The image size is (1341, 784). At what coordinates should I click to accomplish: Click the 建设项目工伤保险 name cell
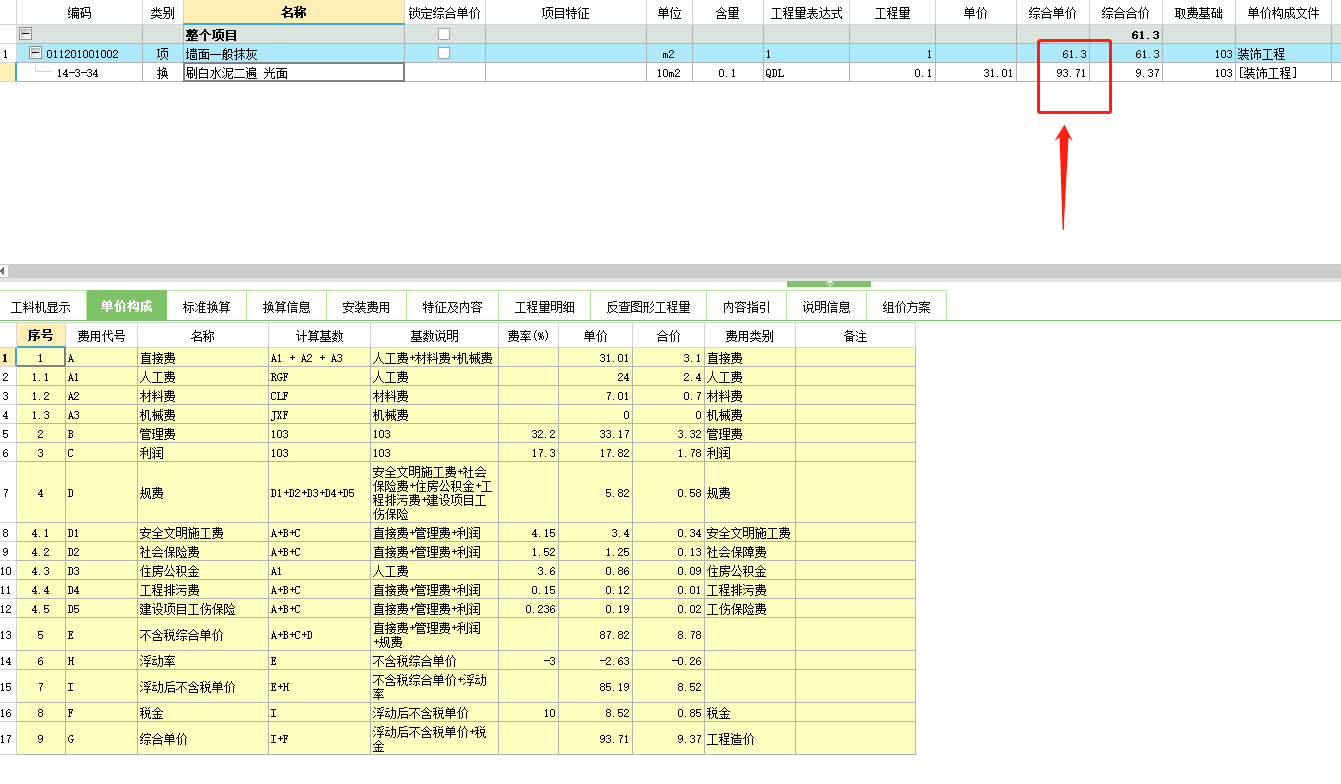pyautogui.click(x=202, y=609)
